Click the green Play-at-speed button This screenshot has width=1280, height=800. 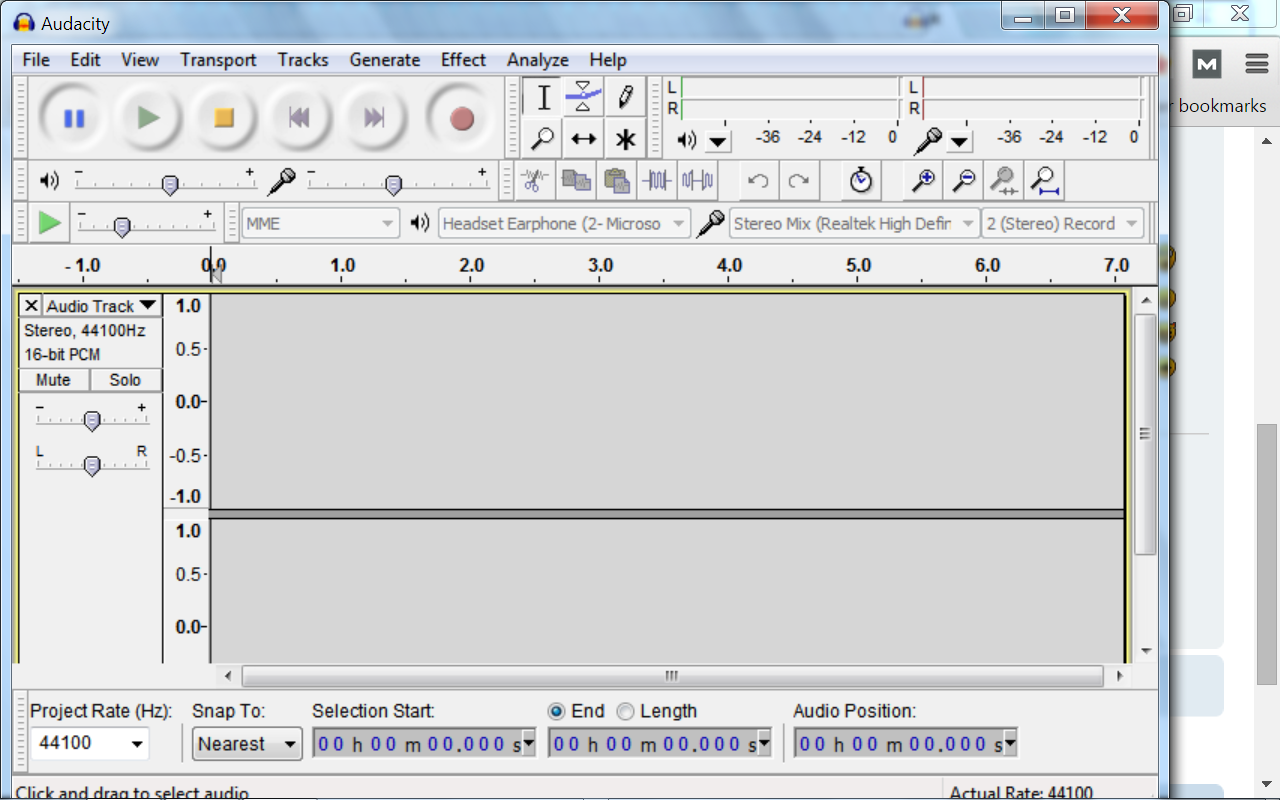pyautogui.click(x=49, y=223)
